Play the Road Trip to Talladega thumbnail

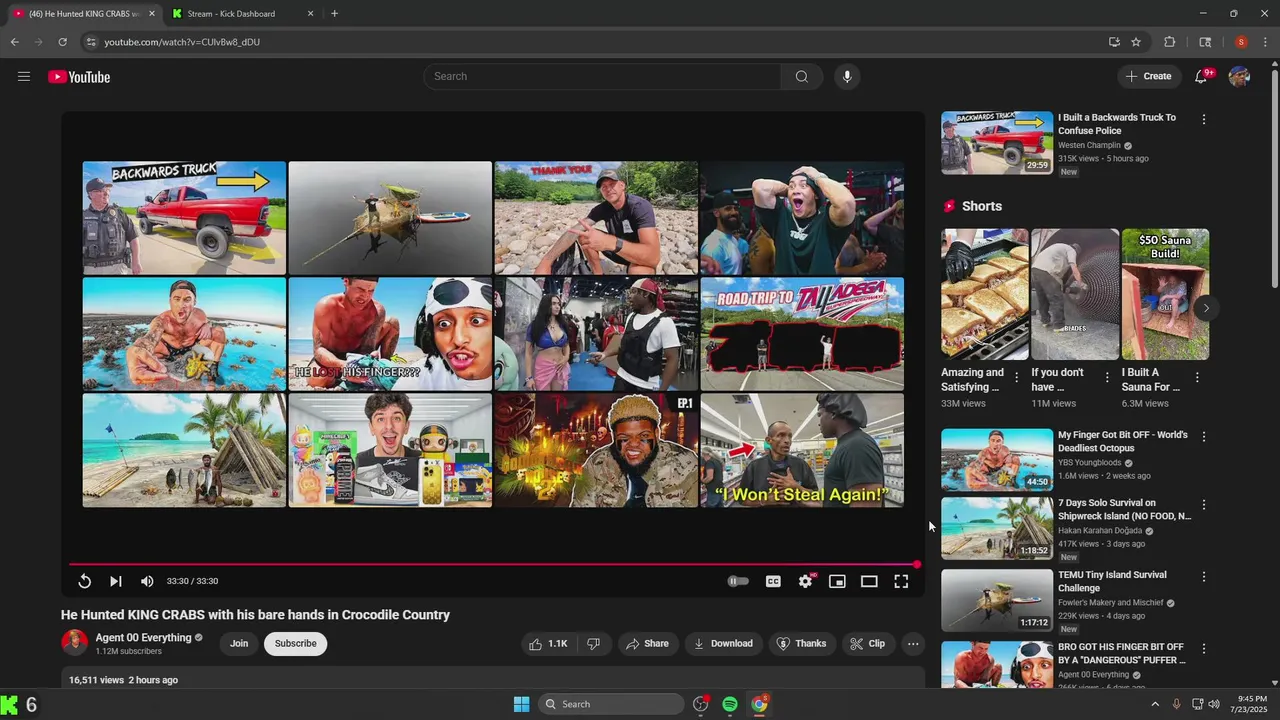click(802, 334)
